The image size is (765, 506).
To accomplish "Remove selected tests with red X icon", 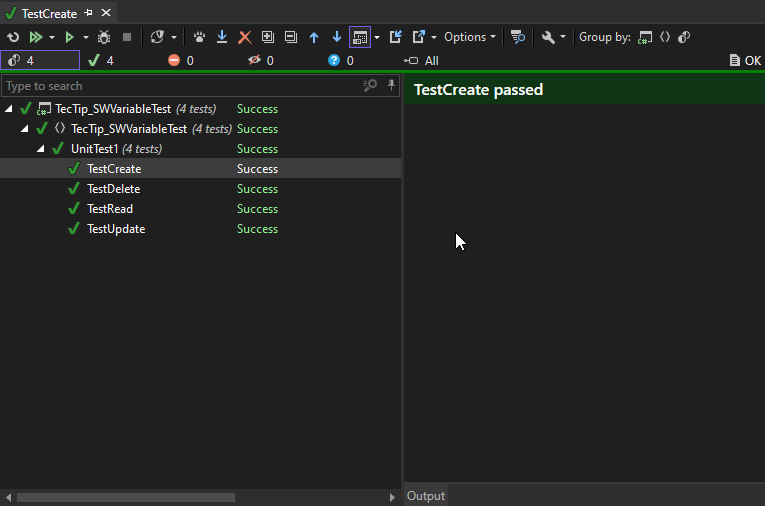I will pos(244,37).
